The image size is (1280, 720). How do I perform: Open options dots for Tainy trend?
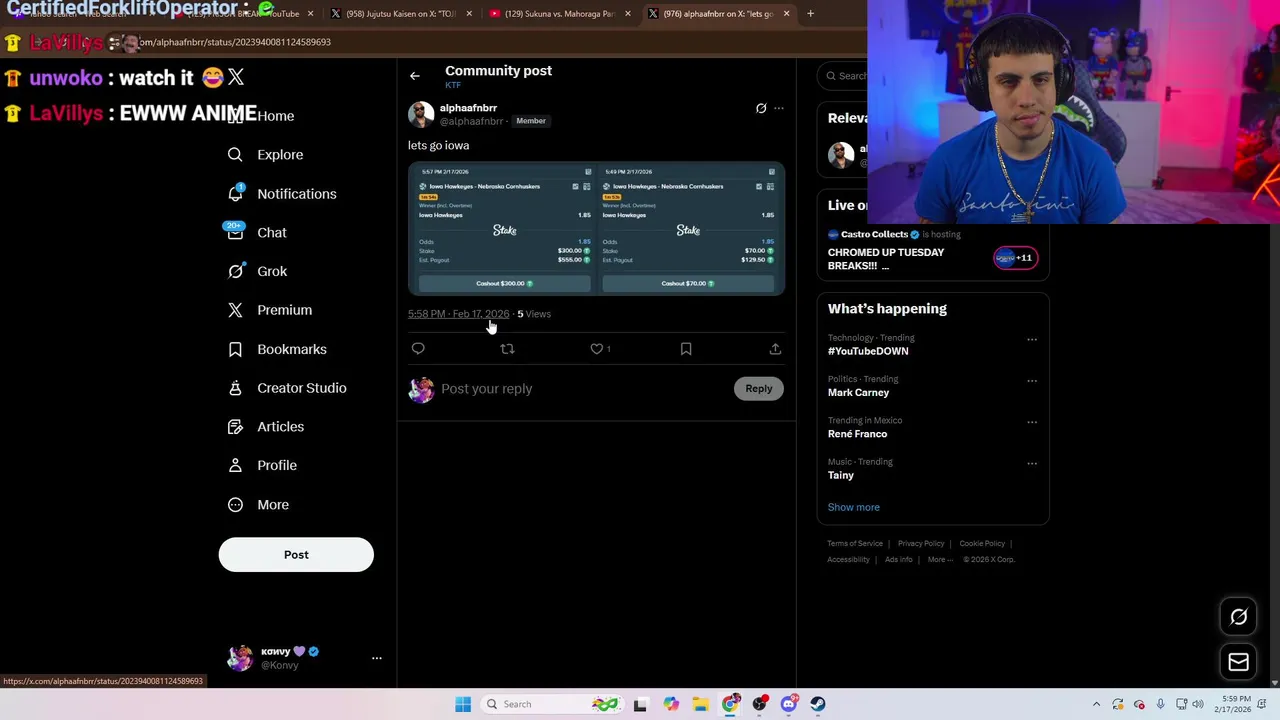1032,464
